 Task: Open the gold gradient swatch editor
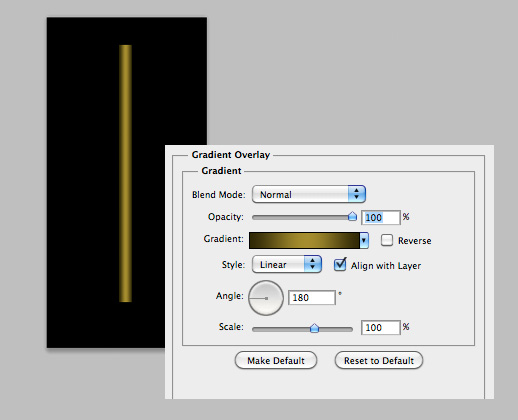tap(304, 240)
